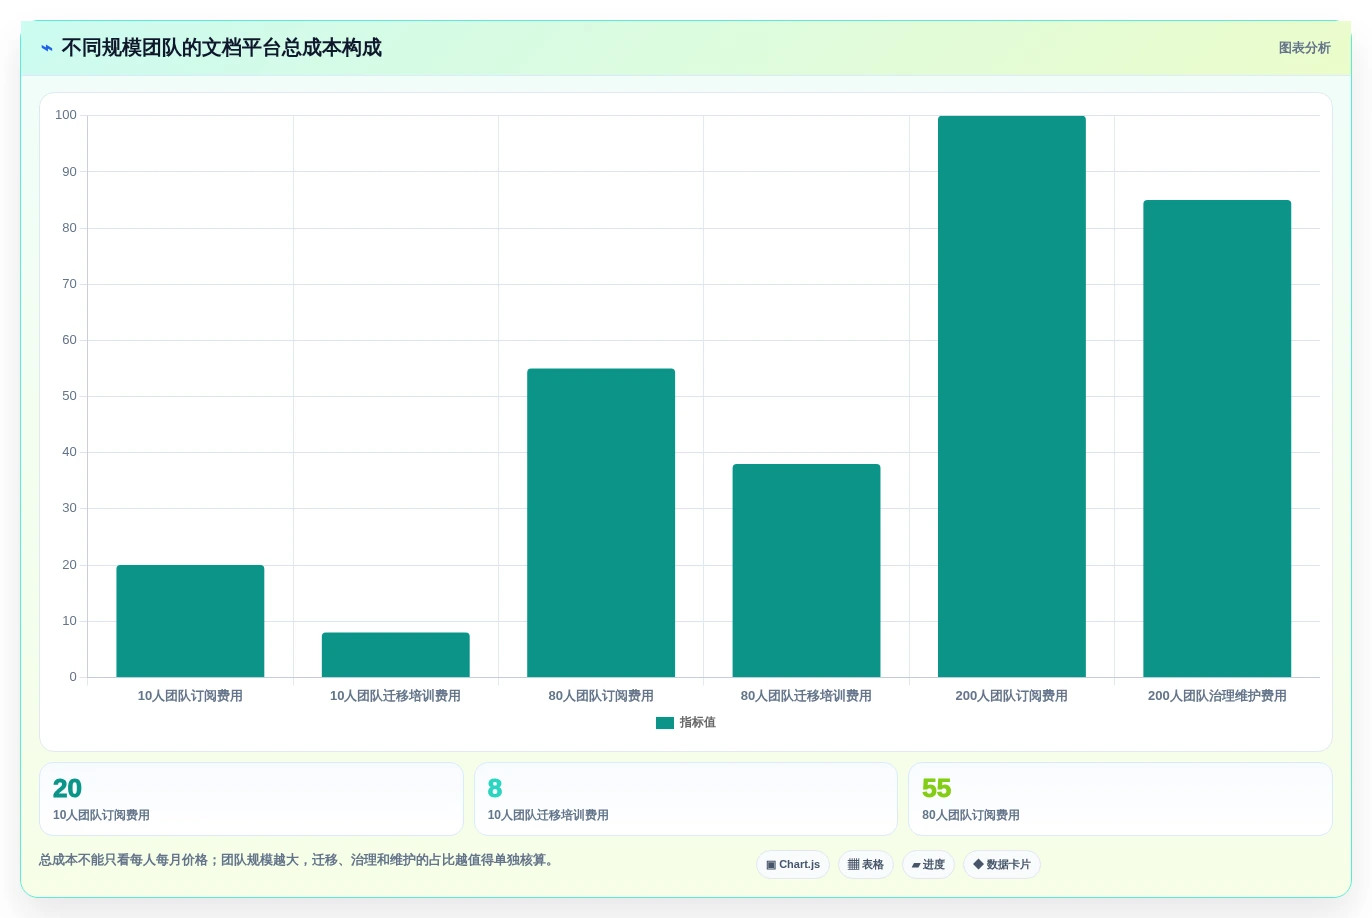Select the 数据卡片 tag chip
The height and width of the screenshot is (918, 1372).
(x=1002, y=865)
